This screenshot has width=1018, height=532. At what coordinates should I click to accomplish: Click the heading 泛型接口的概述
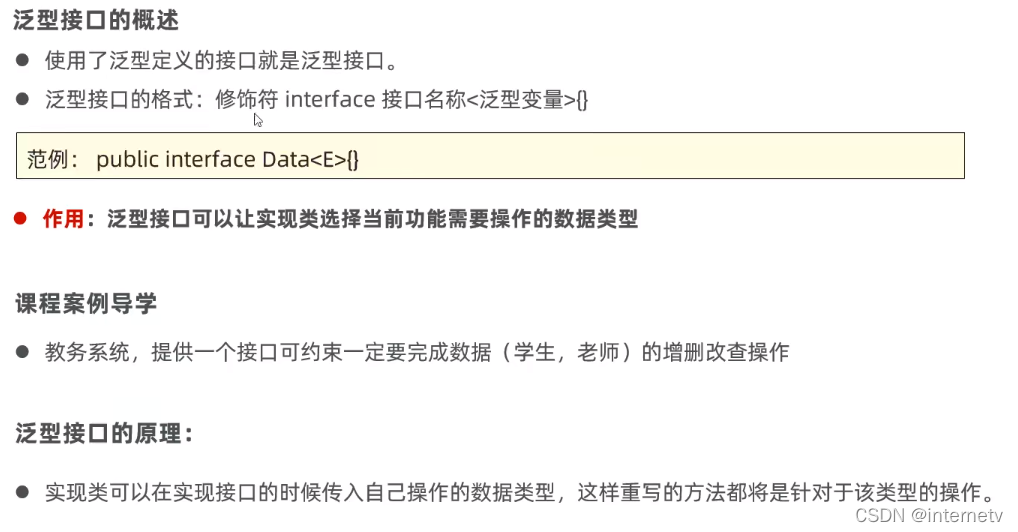pyautogui.click(x=96, y=20)
